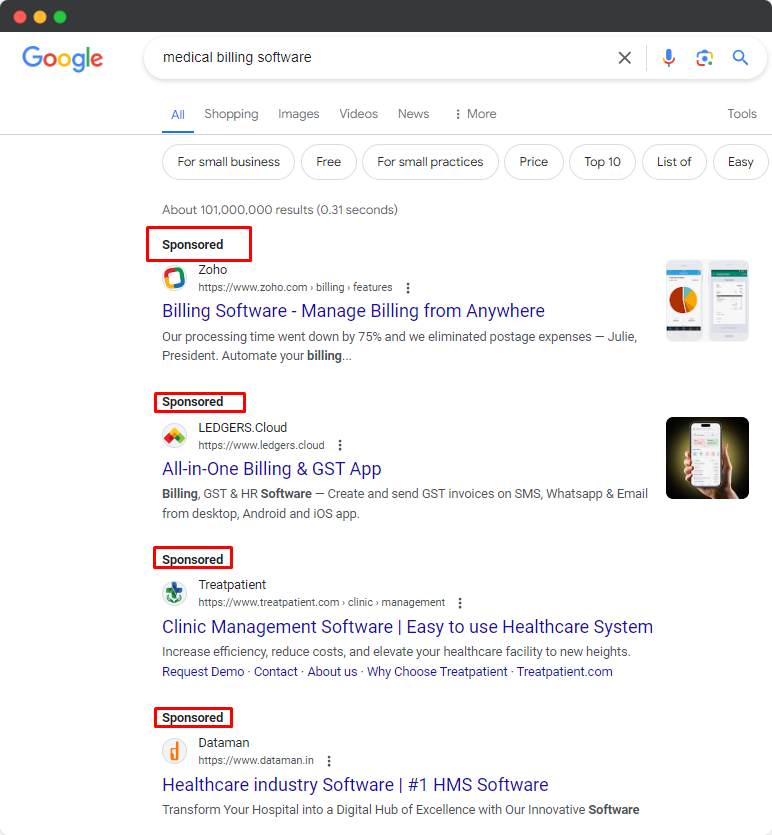Apply the For small business filter chip

pyautogui.click(x=228, y=162)
